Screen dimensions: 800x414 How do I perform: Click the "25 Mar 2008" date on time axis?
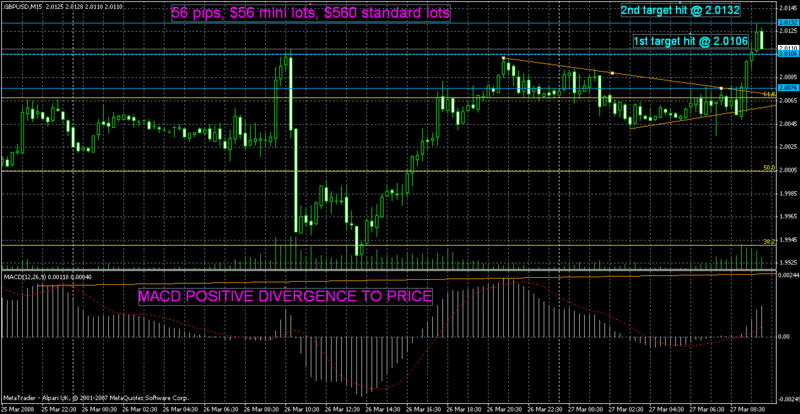18,409
